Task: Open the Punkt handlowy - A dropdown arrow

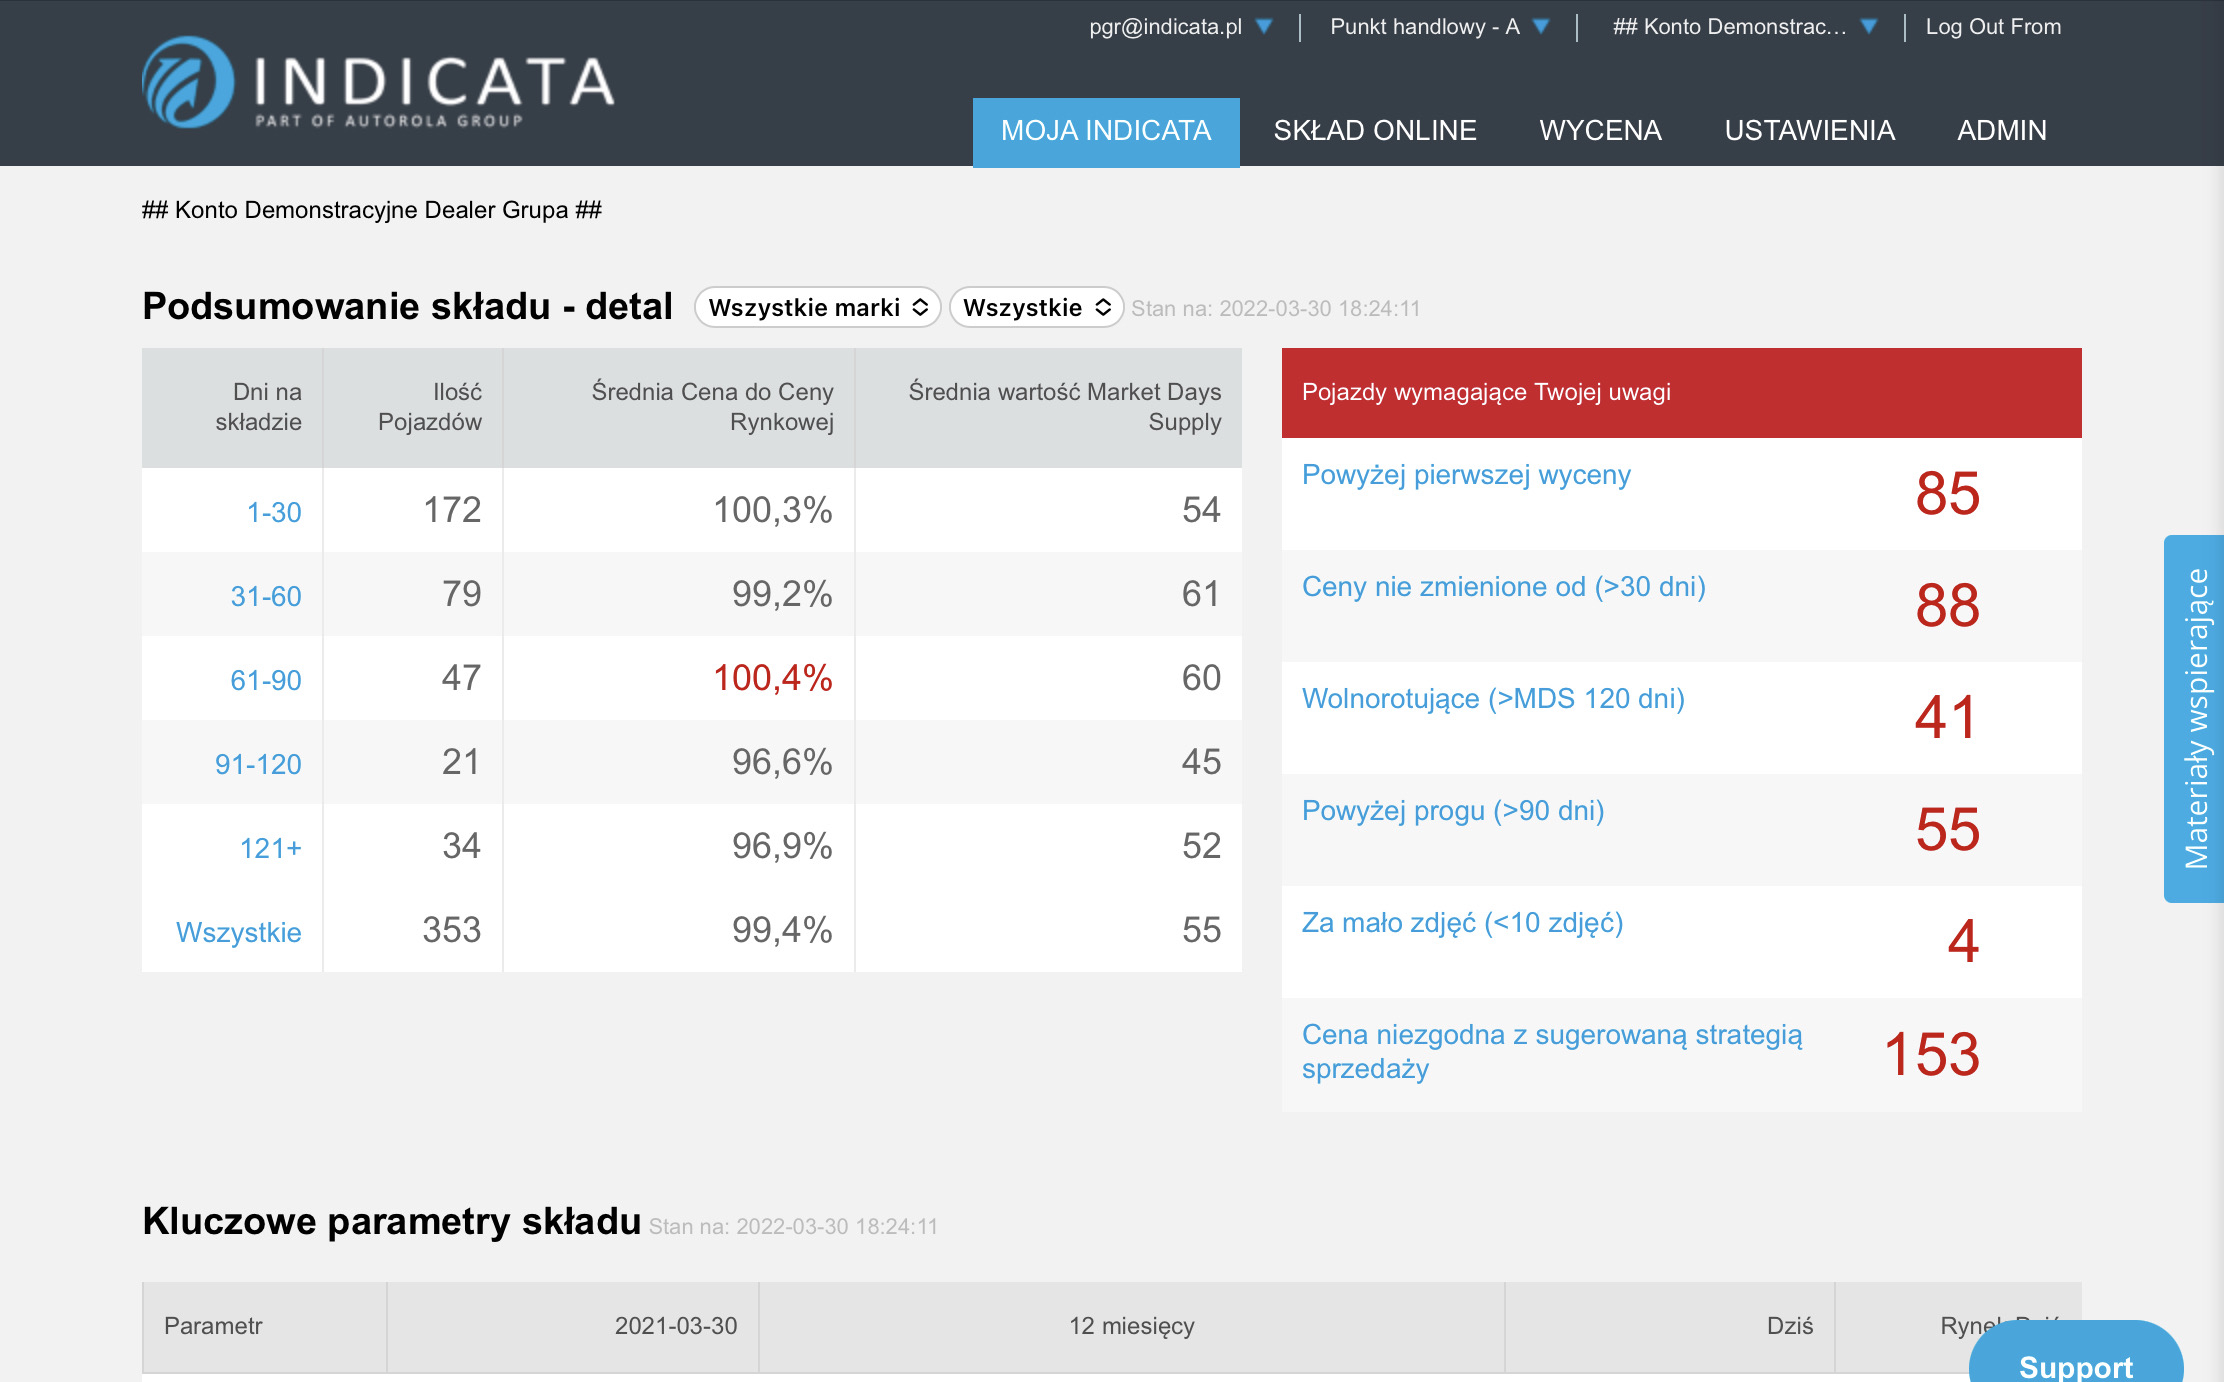Action: click(x=1541, y=27)
